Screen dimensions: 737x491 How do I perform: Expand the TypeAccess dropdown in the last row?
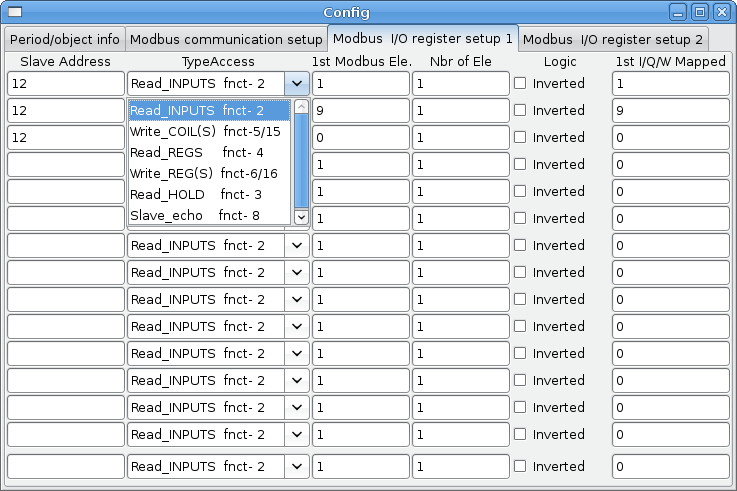click(x=297, y=466)
